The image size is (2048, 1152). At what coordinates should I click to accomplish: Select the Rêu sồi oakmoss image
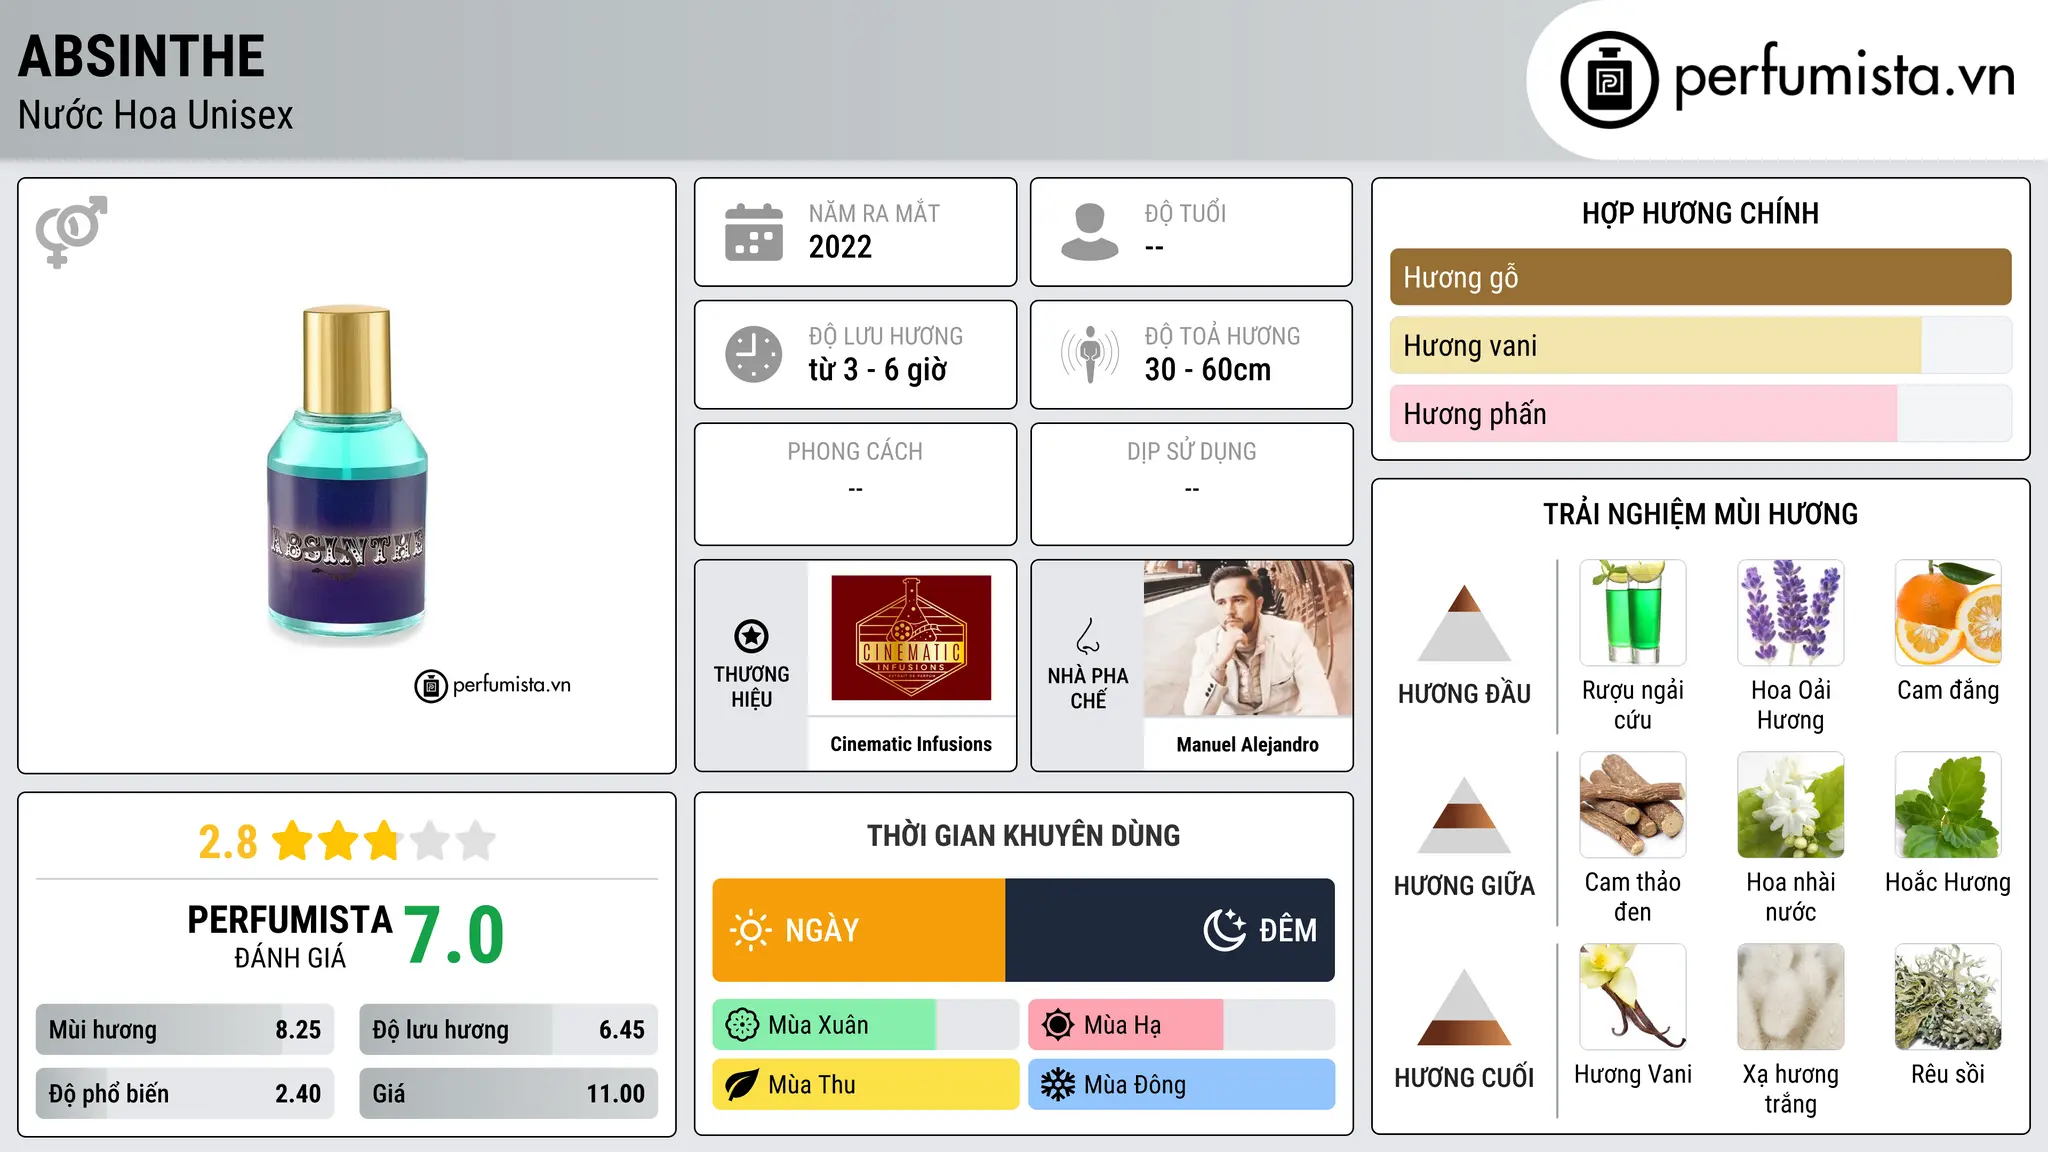[1948, 997]
